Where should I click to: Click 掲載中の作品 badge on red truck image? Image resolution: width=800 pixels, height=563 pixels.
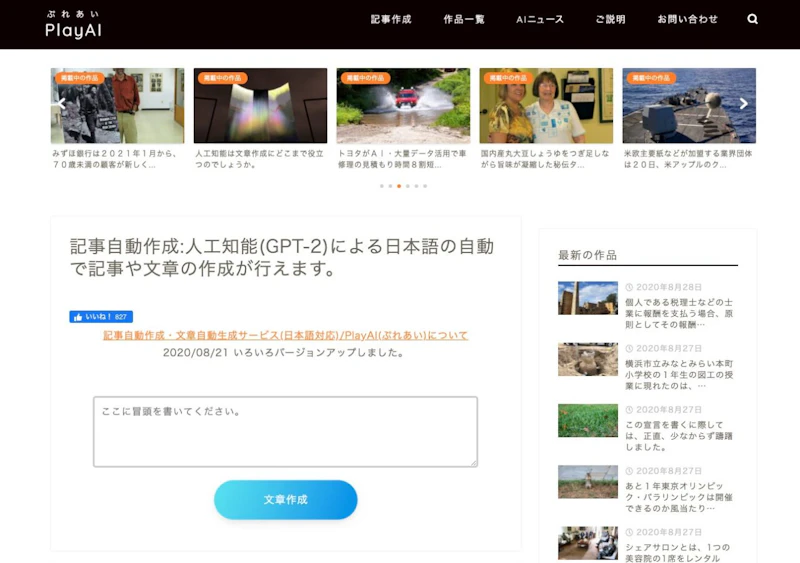pos(365,78)
